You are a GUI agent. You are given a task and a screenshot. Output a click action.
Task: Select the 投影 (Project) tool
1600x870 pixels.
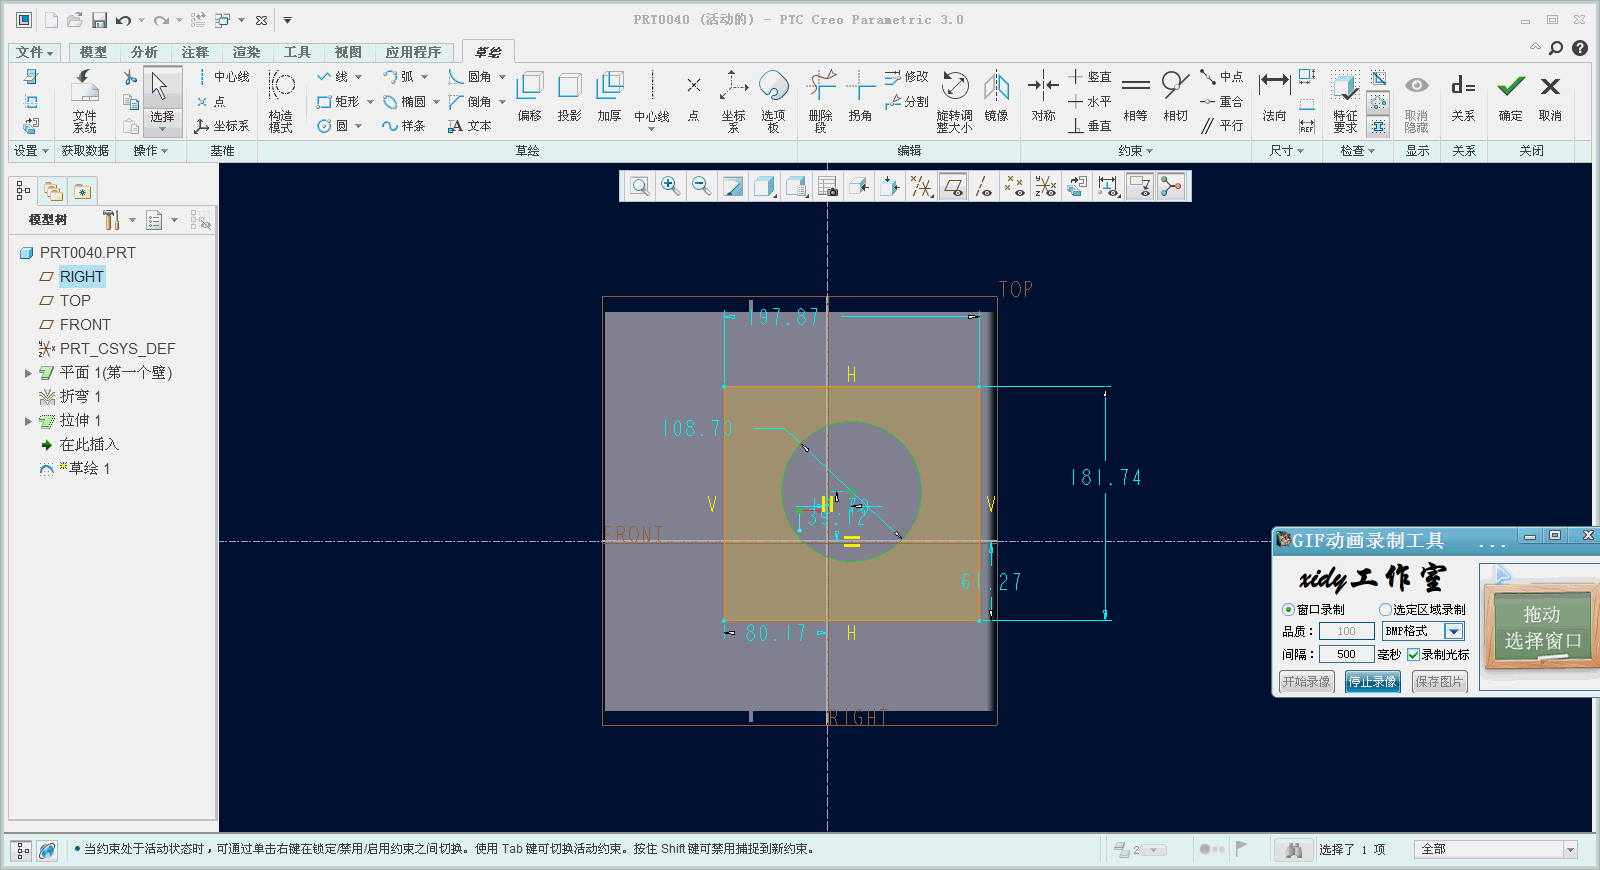(569, 97)
